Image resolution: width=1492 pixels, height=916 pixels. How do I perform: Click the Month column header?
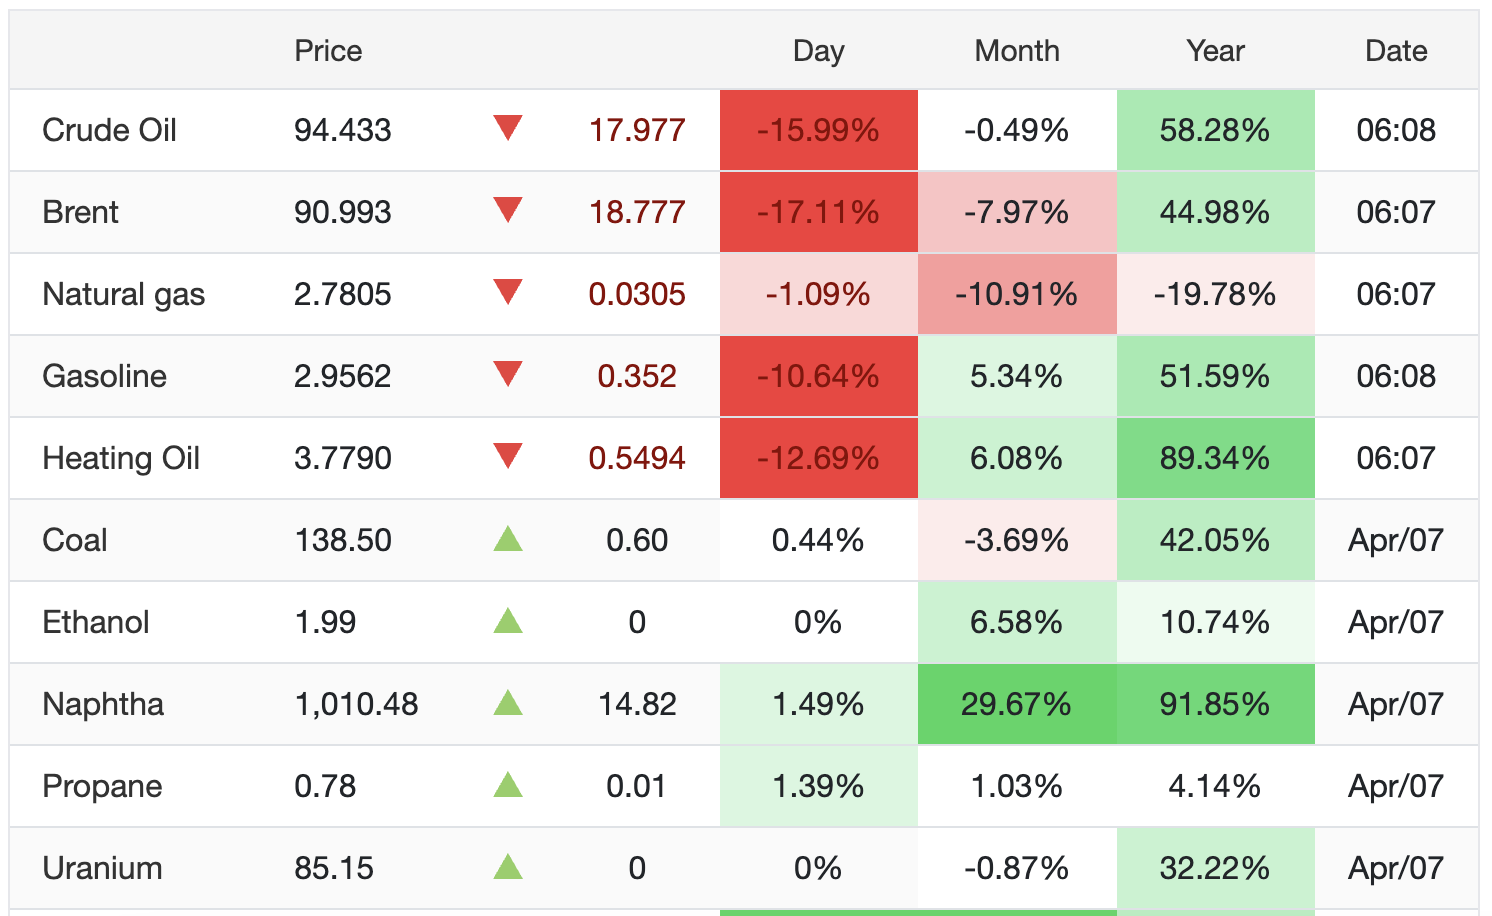coord(1016,51)
